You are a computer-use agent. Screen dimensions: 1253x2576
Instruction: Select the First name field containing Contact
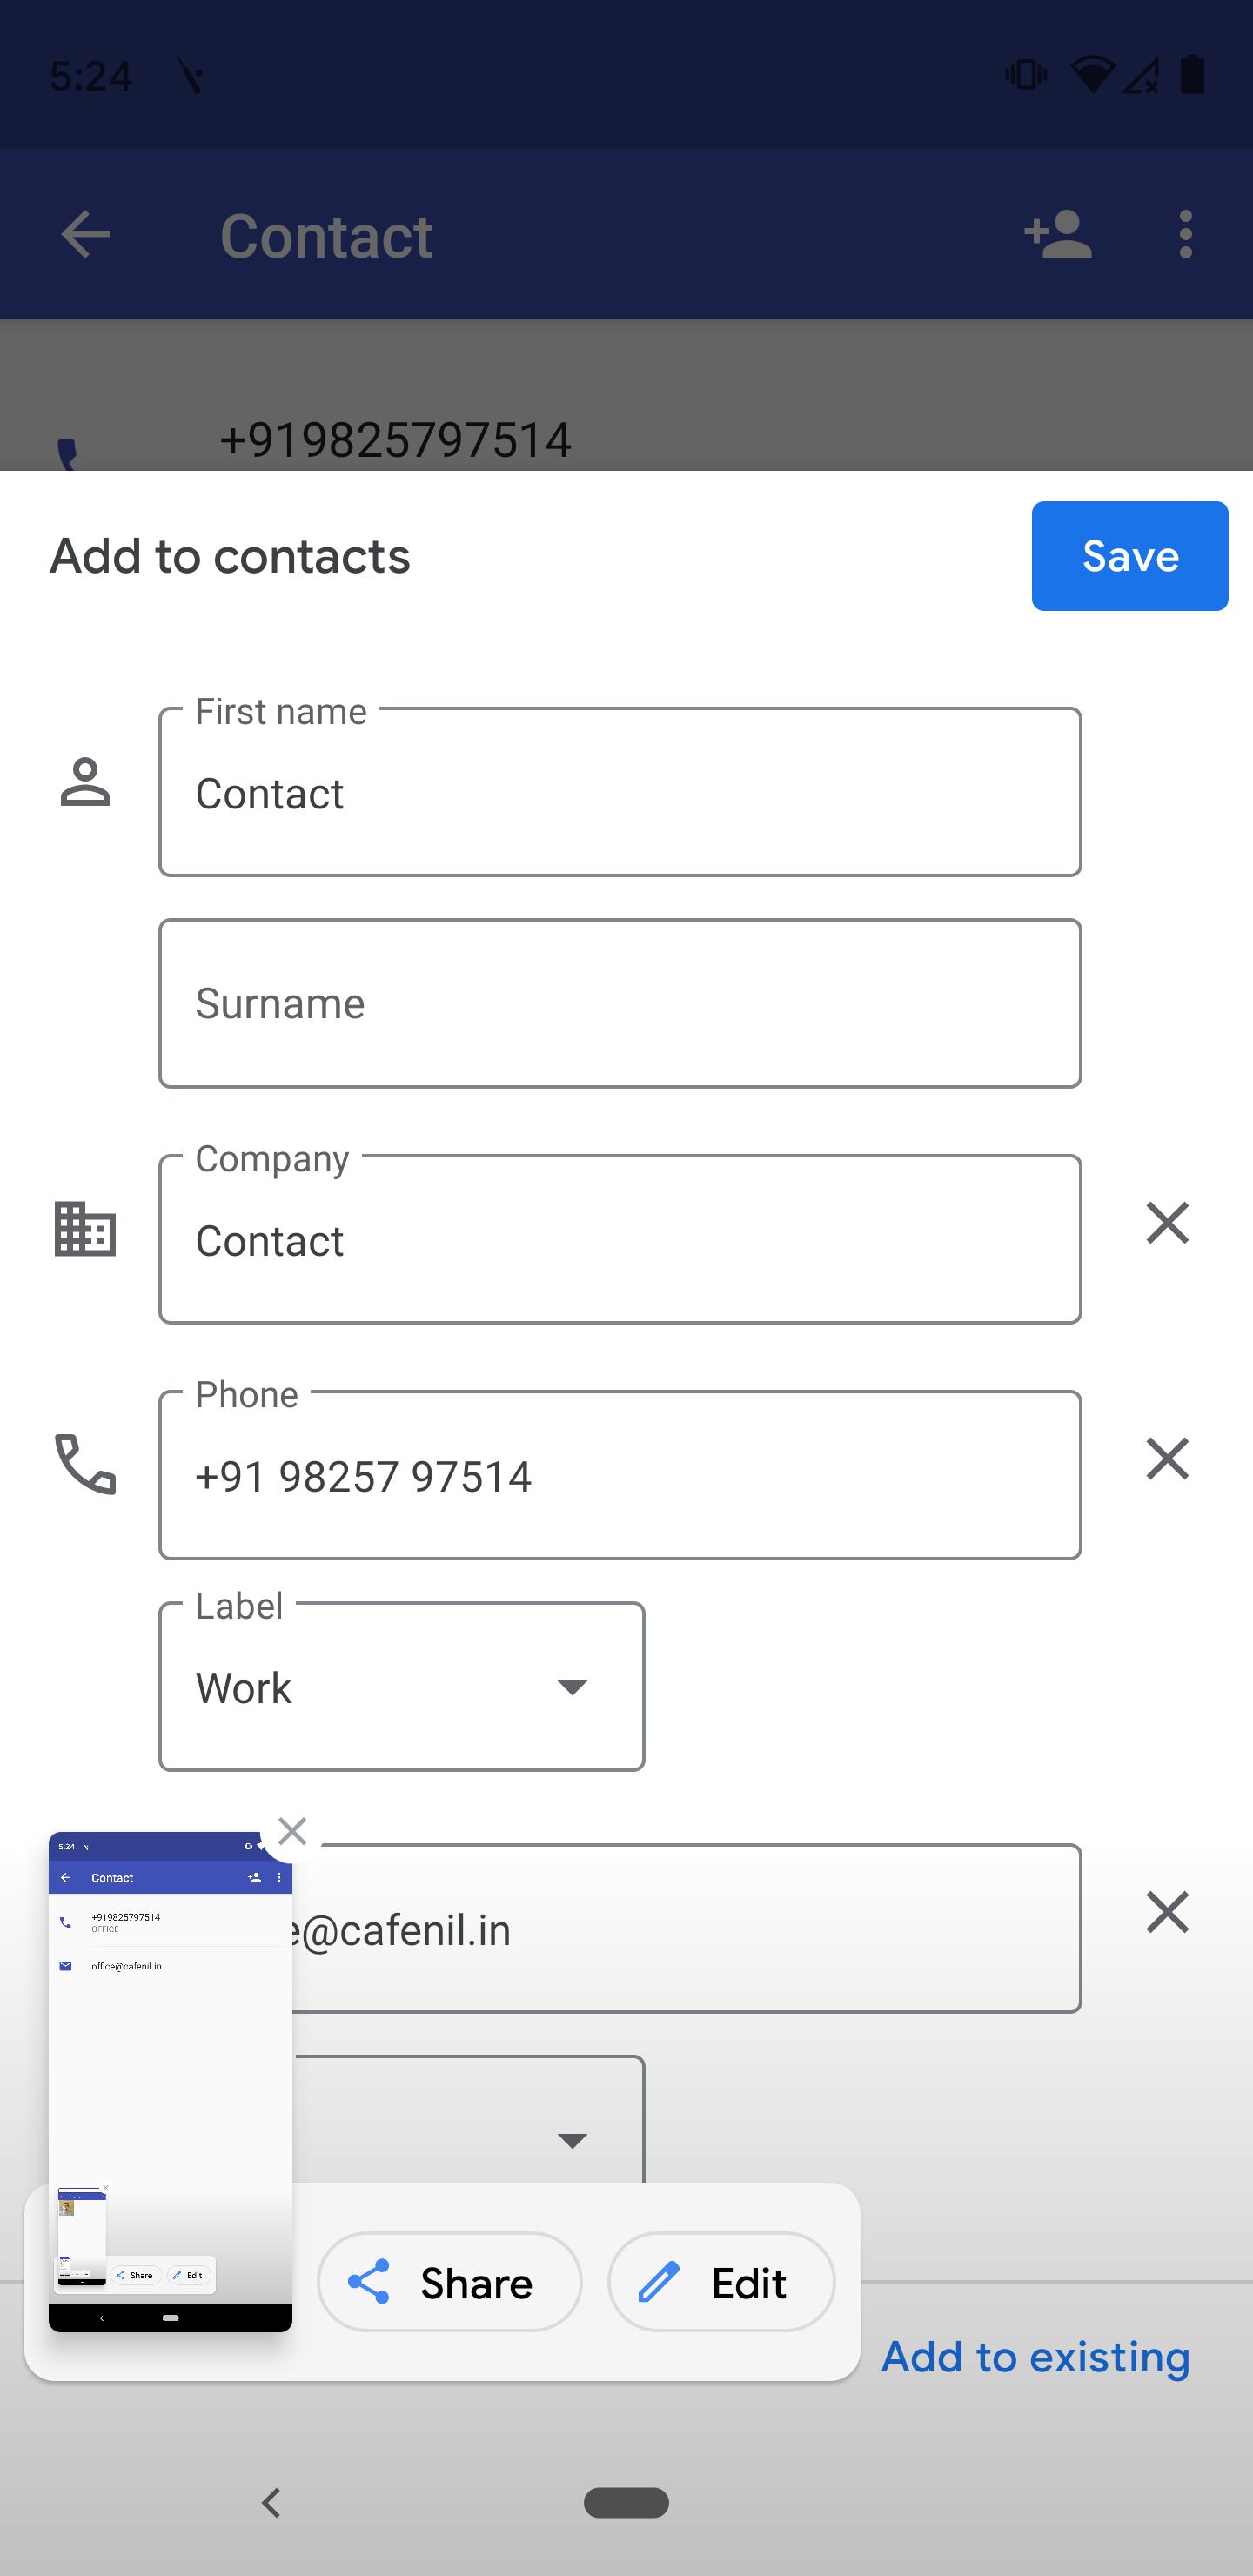point(620,792)
